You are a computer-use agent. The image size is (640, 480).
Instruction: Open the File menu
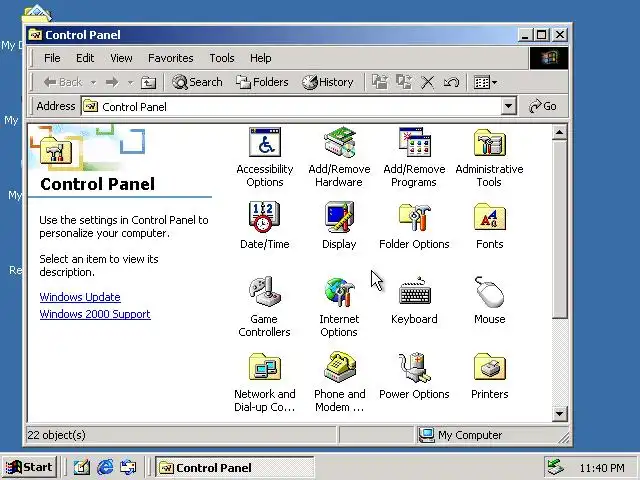(52, 58)
